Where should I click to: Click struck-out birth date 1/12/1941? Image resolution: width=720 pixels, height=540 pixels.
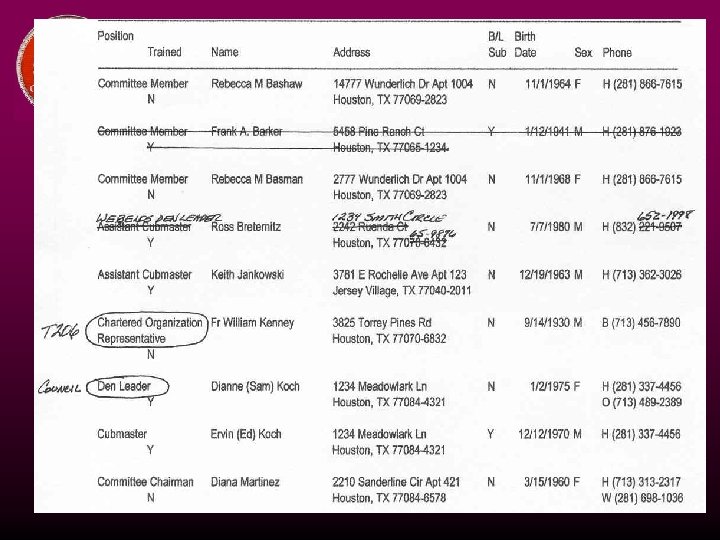[x=547, y=132]
